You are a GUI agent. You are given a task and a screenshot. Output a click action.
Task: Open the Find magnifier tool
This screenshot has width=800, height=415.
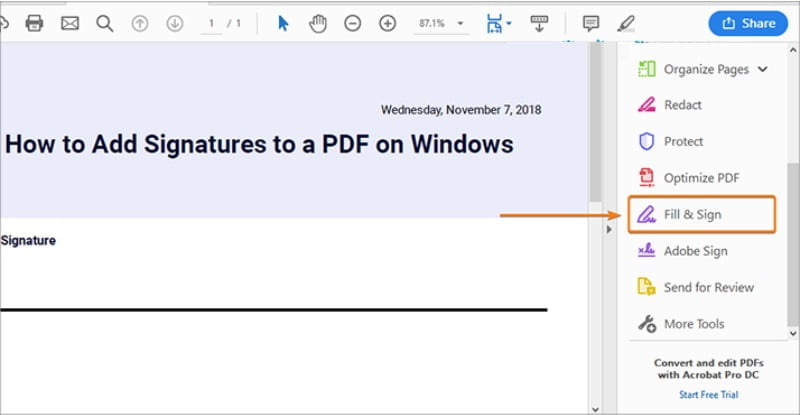[104, 23]
